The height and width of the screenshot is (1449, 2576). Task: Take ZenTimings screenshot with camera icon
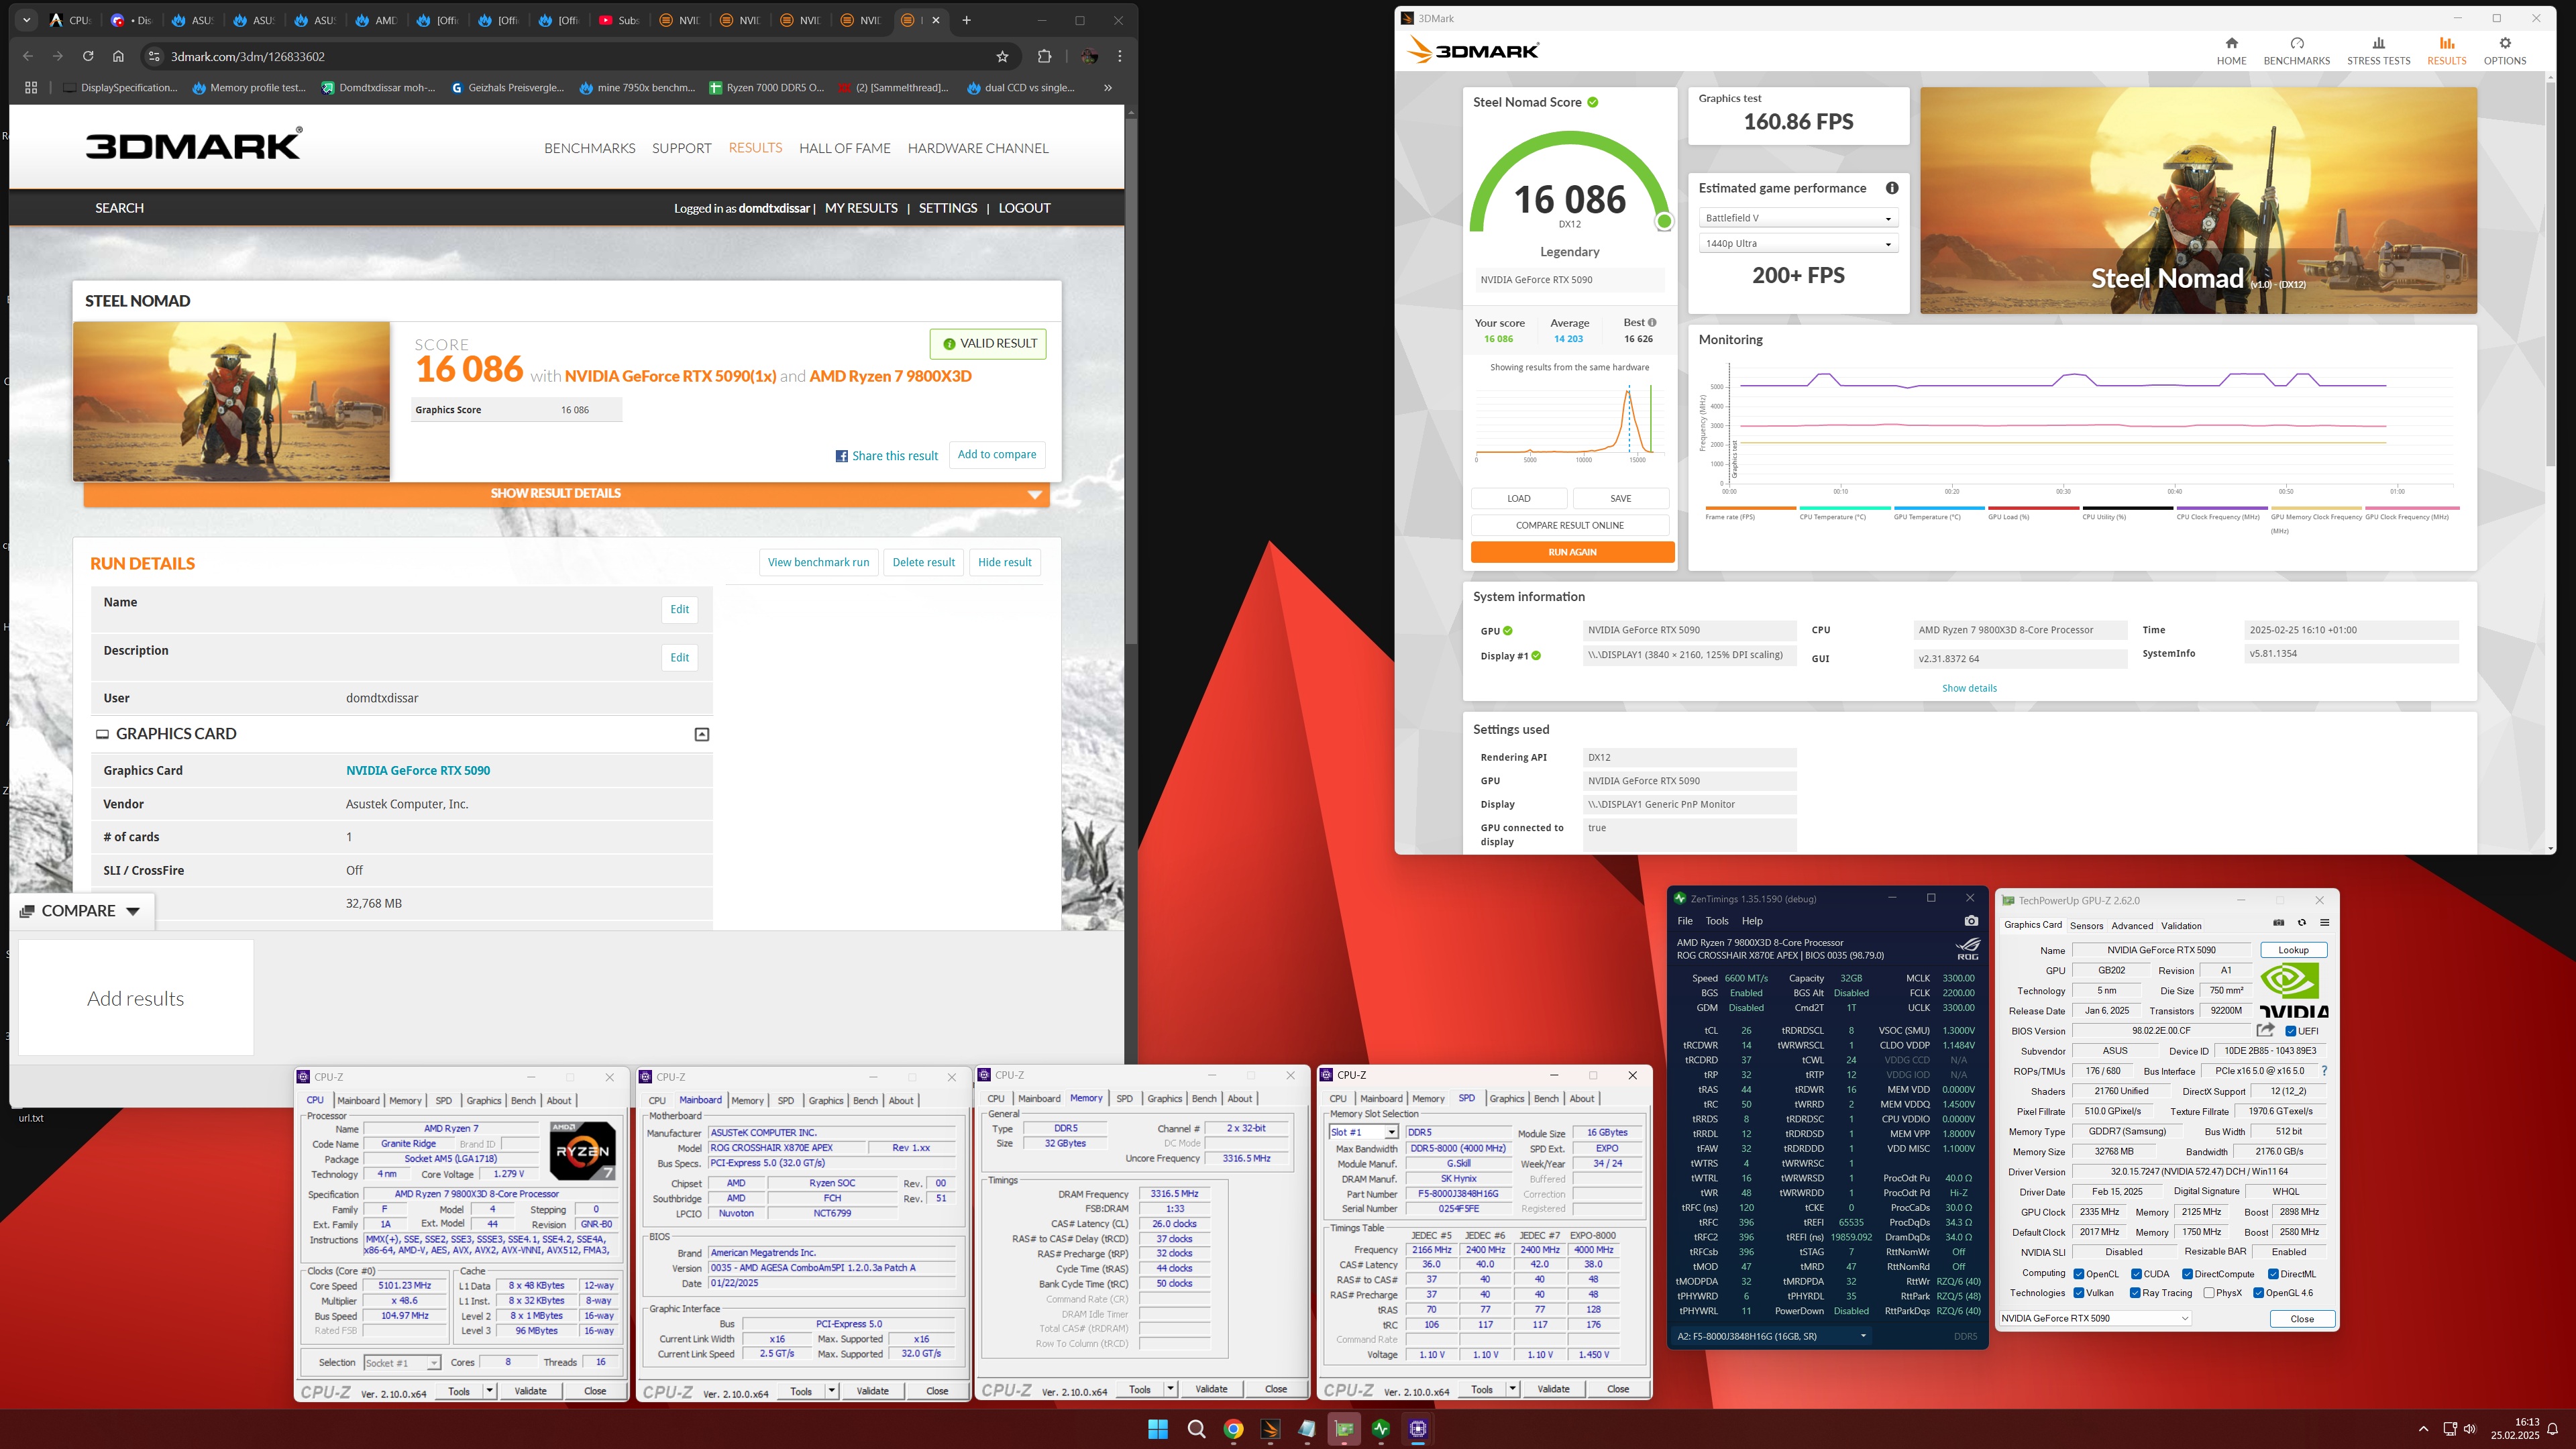(x=1971, y=921)
